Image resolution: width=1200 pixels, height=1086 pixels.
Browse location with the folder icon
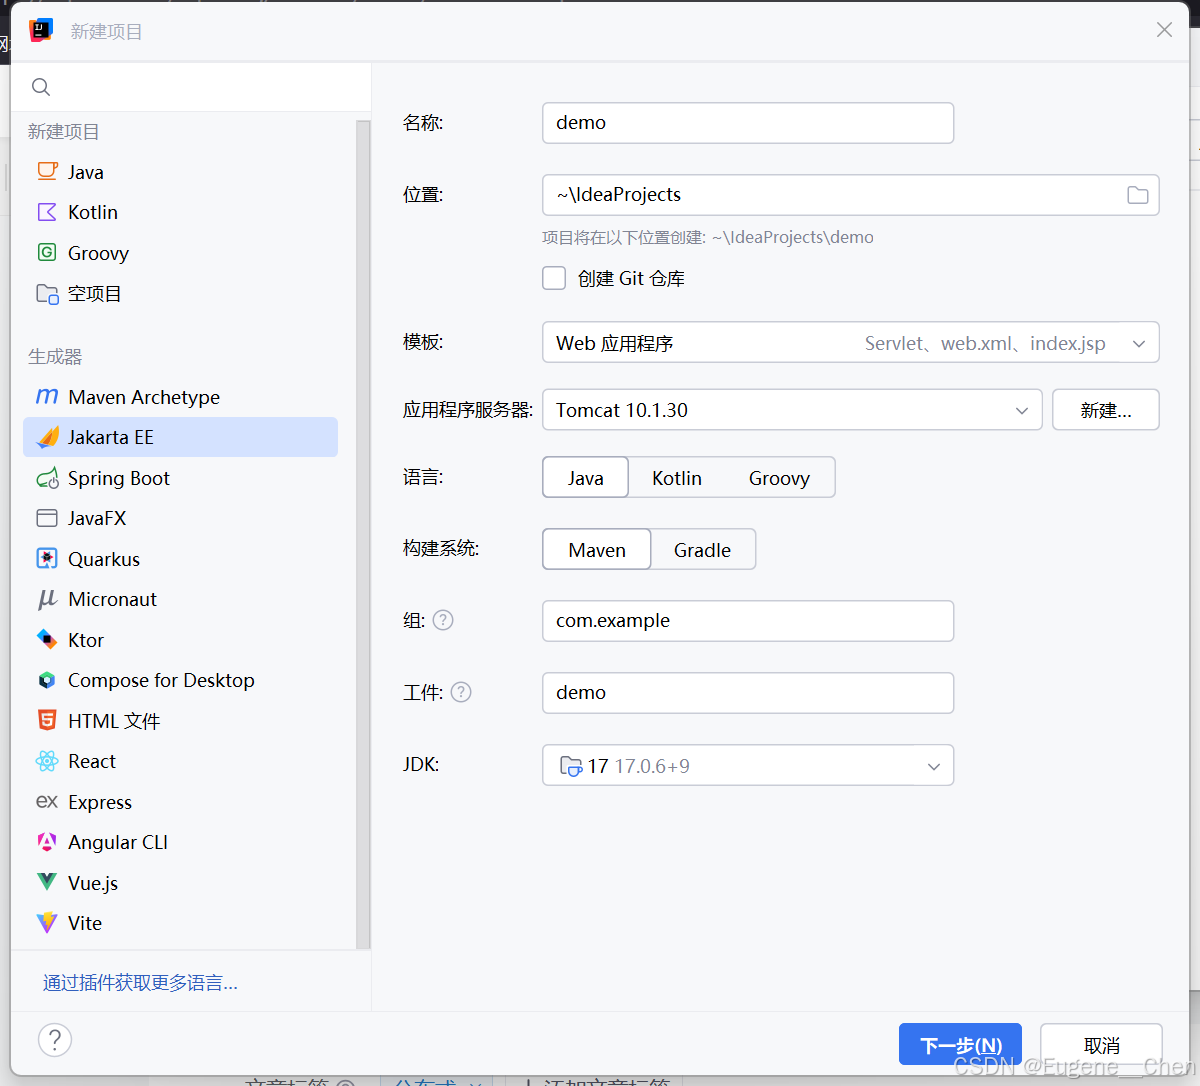pyautogui.click(x=1138, y=195)
